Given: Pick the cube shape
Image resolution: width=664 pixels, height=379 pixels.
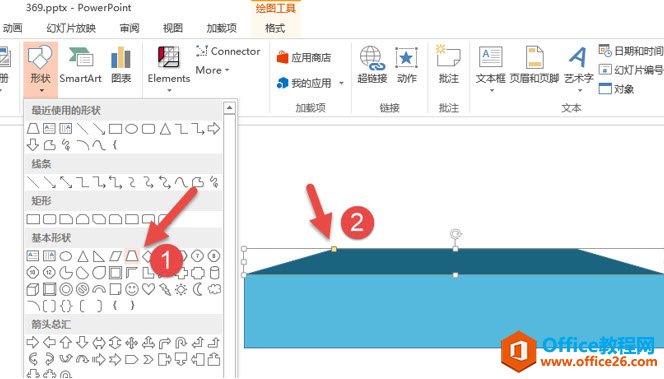Looking at the screenshot, I should 33,290.
